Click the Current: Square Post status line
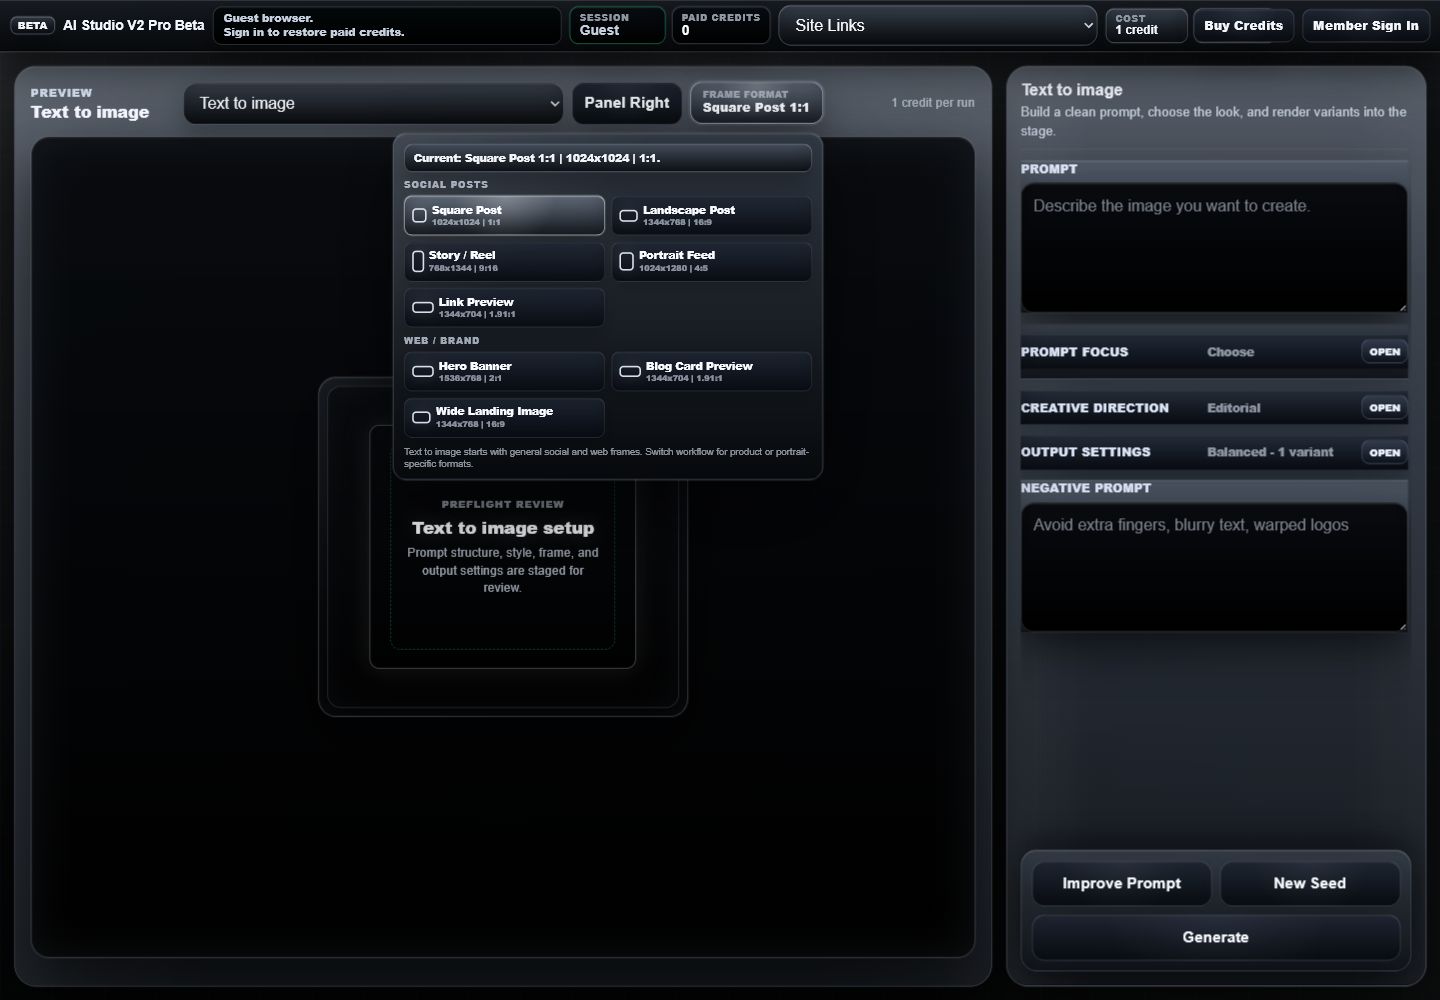 point(607,158)
